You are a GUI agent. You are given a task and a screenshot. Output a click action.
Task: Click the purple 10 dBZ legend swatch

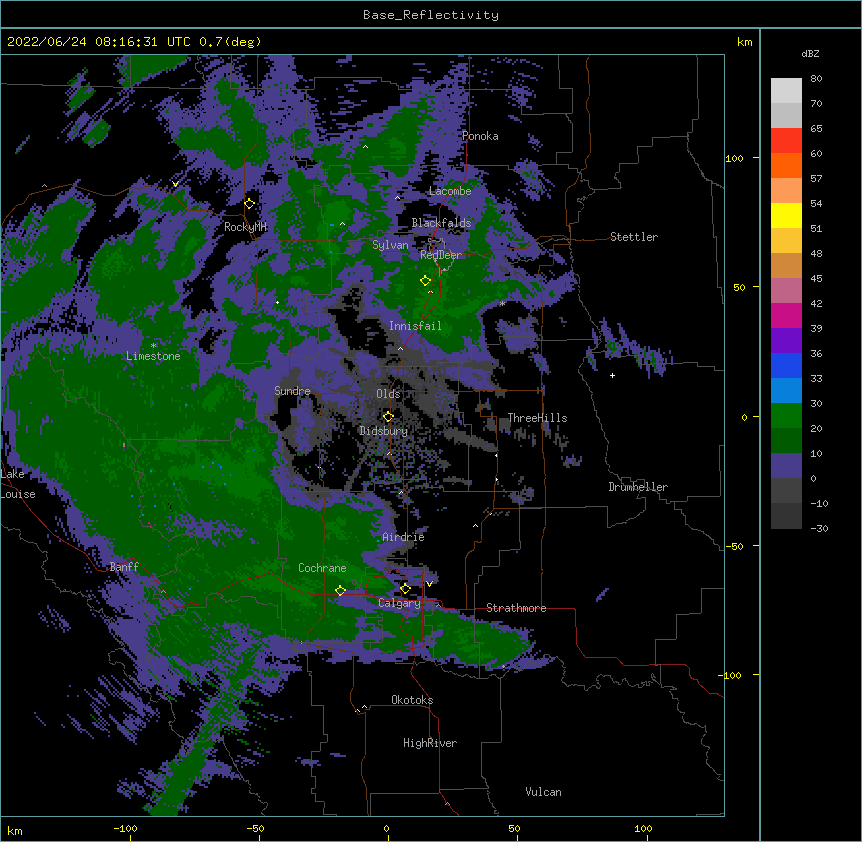pos(786,466)
